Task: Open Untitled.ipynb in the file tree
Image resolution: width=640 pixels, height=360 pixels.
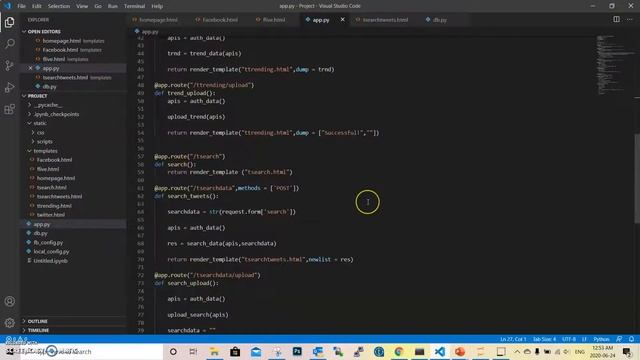Action: [x=51, y=260]
